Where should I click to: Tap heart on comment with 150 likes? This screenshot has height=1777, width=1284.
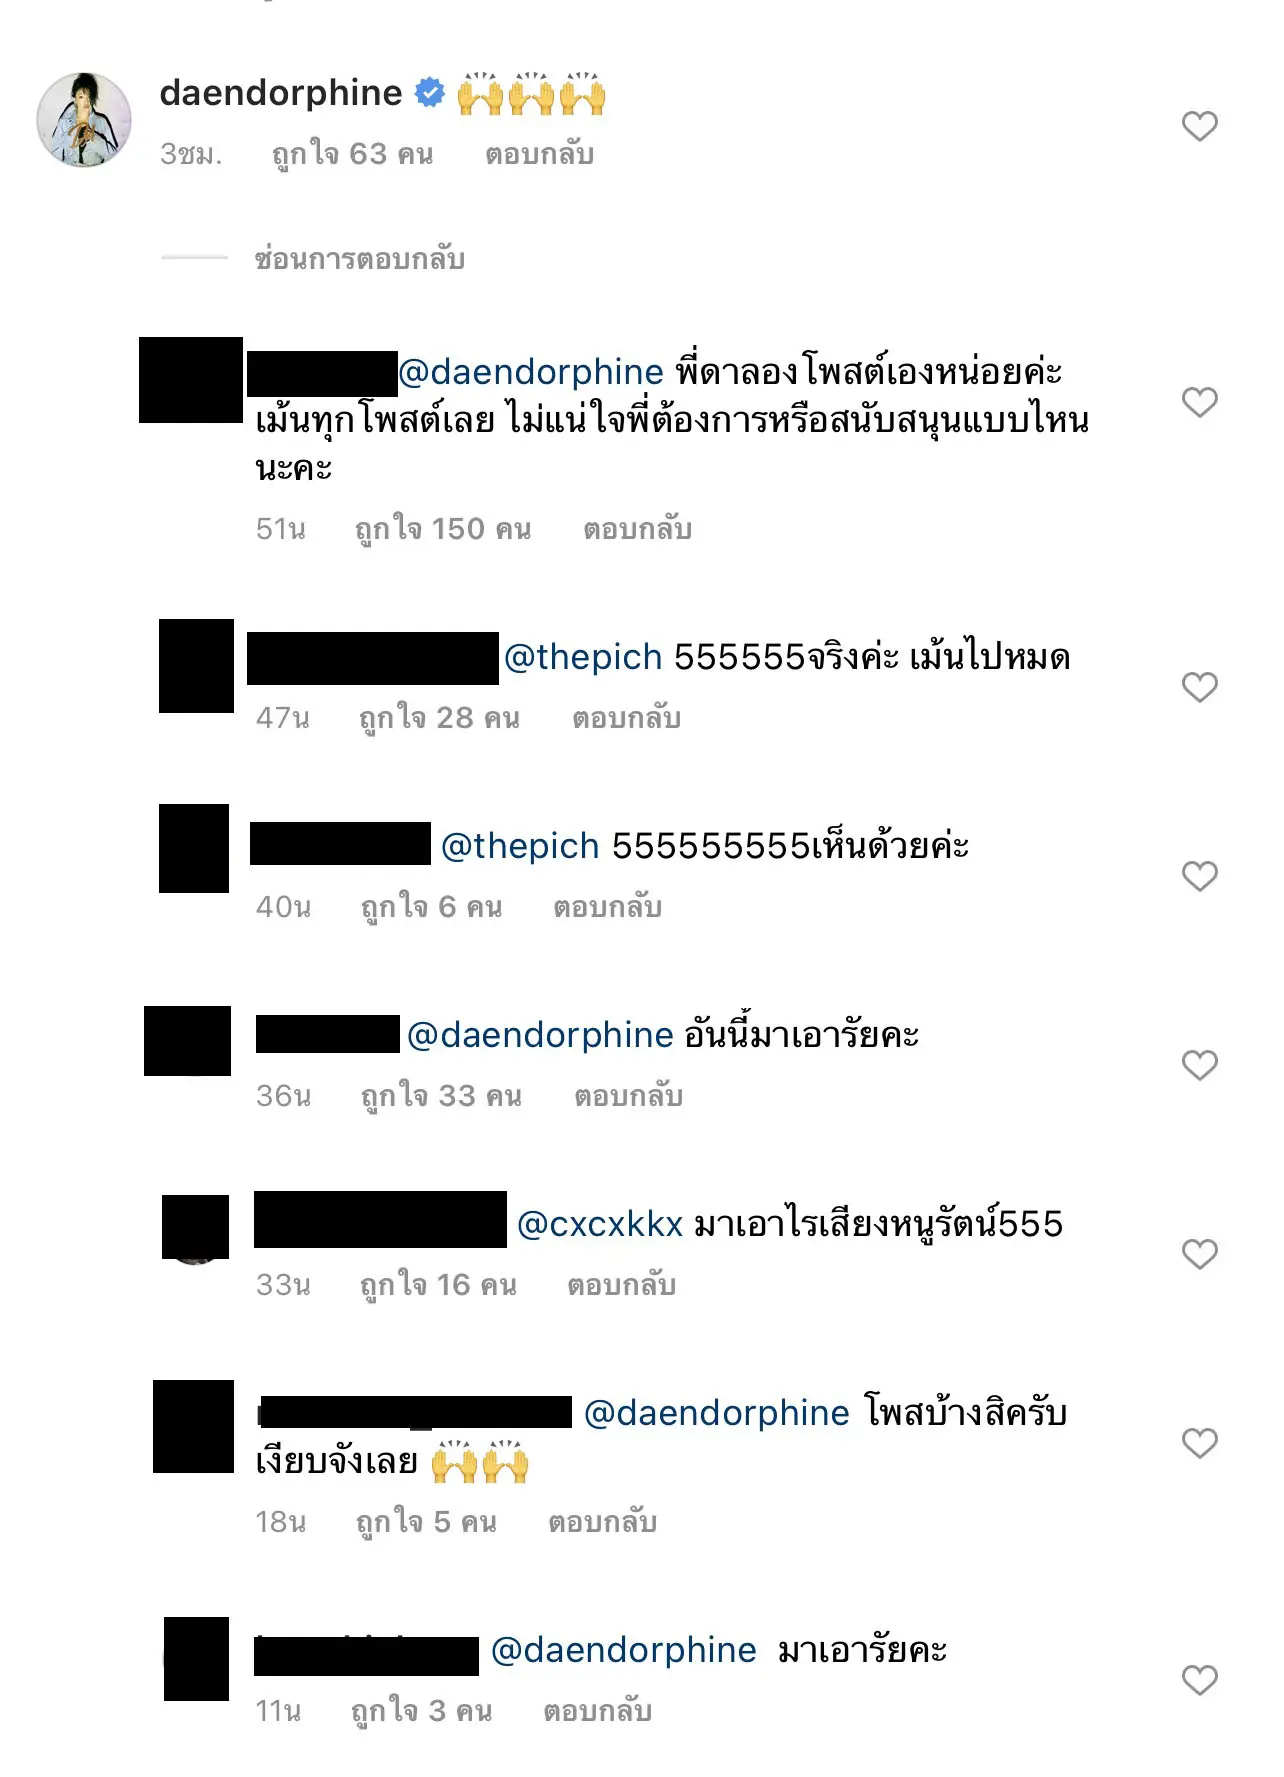pyautogui.click(x=1199, y=402)
